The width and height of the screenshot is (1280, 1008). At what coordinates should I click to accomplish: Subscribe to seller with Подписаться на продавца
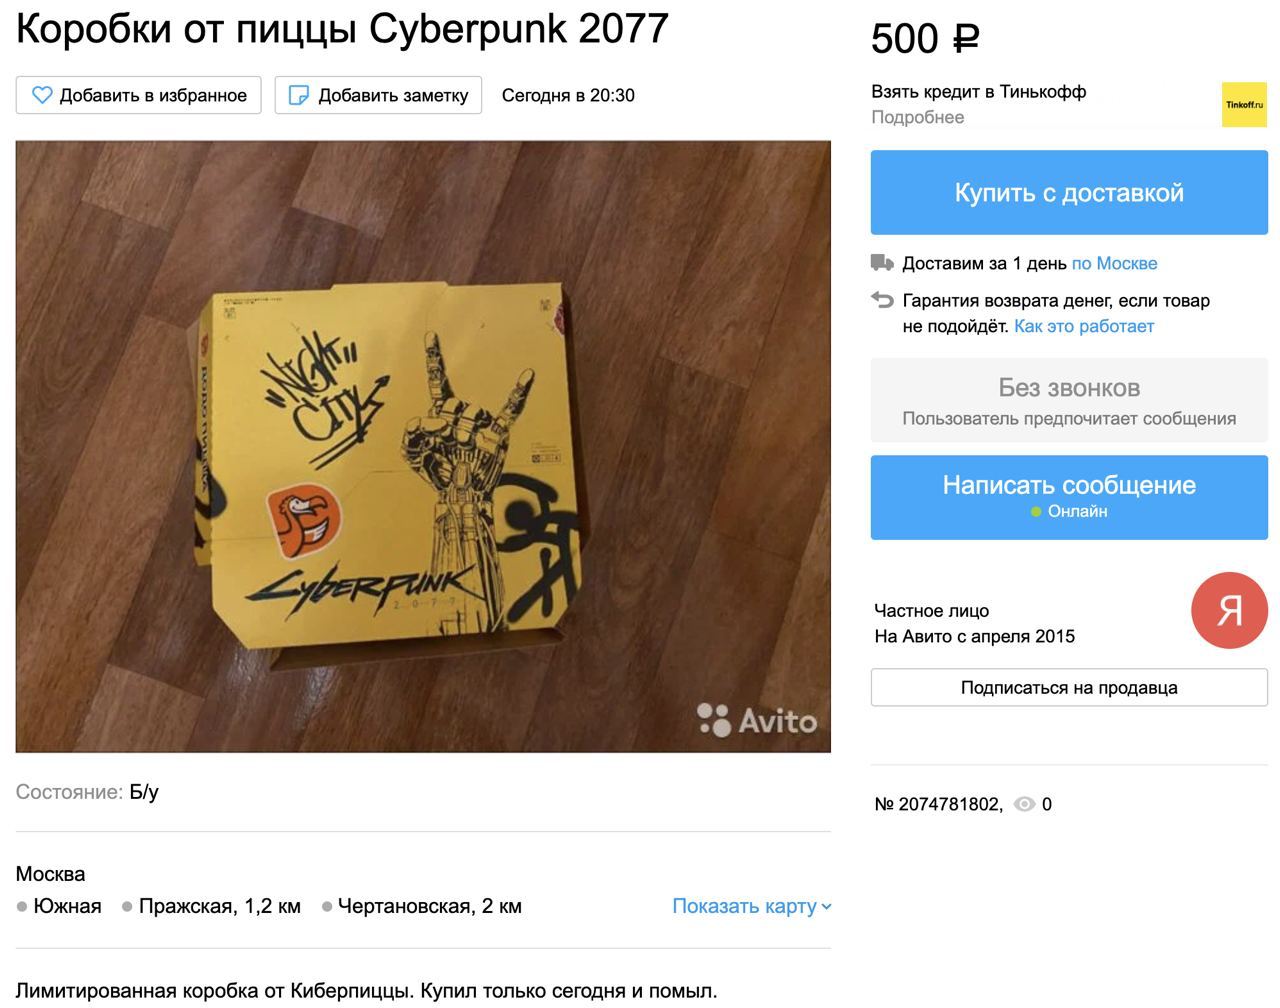[1069, 687]
